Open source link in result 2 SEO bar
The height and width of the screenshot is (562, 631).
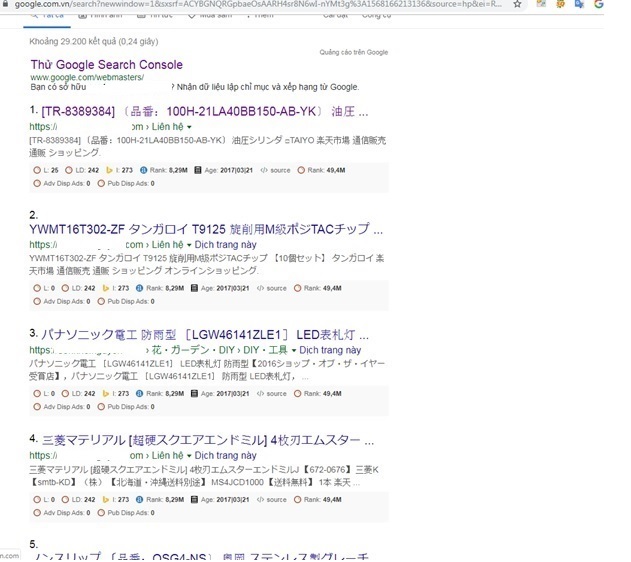(x=272, y=288)
